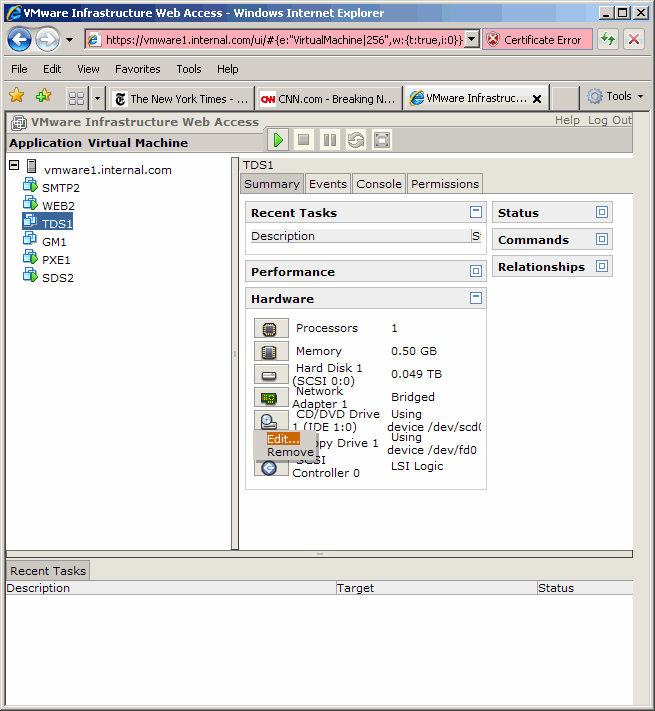Expand the Performance panel

tap(476, 271)
